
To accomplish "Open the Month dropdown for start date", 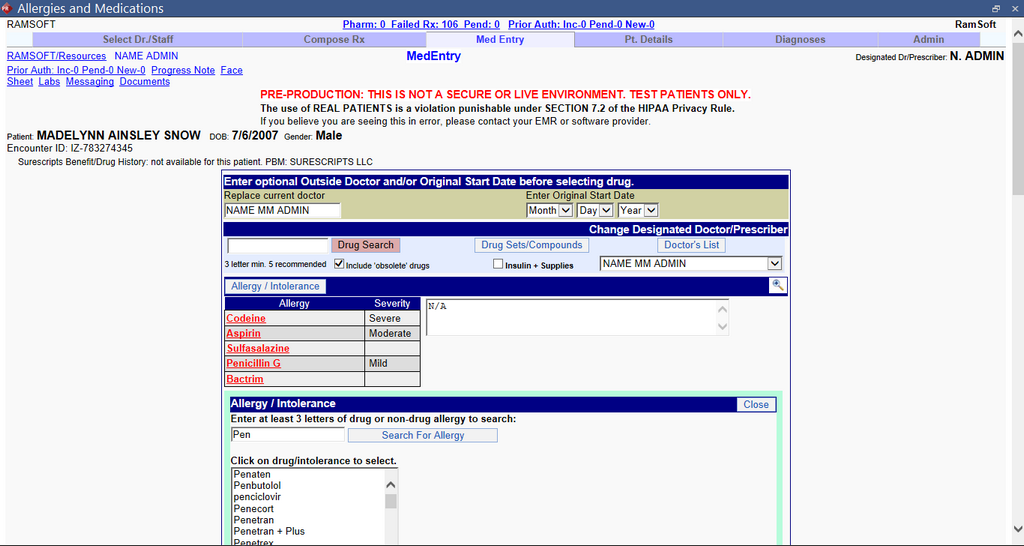I will pyautogui.click(x=550, y=210).
